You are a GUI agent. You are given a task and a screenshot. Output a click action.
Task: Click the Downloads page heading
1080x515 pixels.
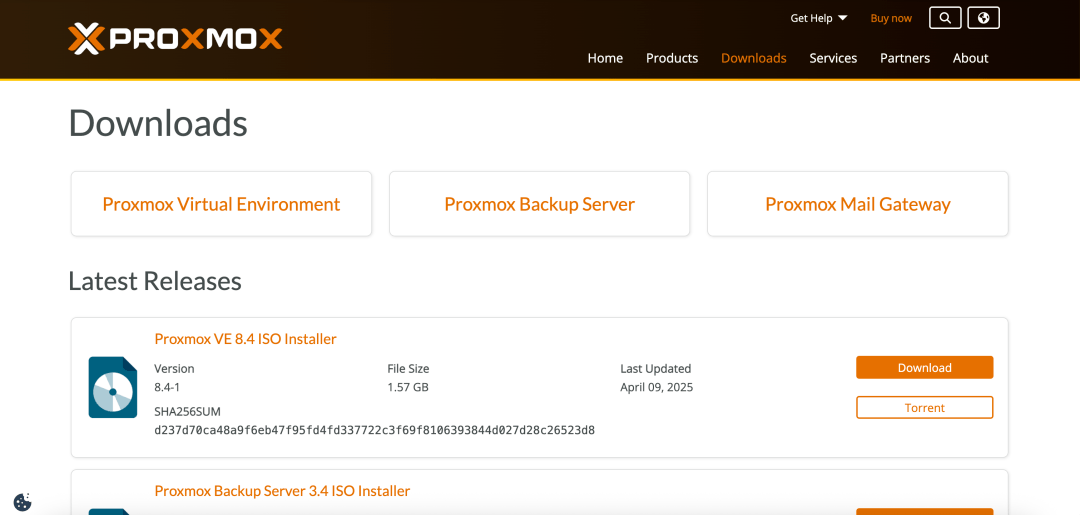click(158, 124)
